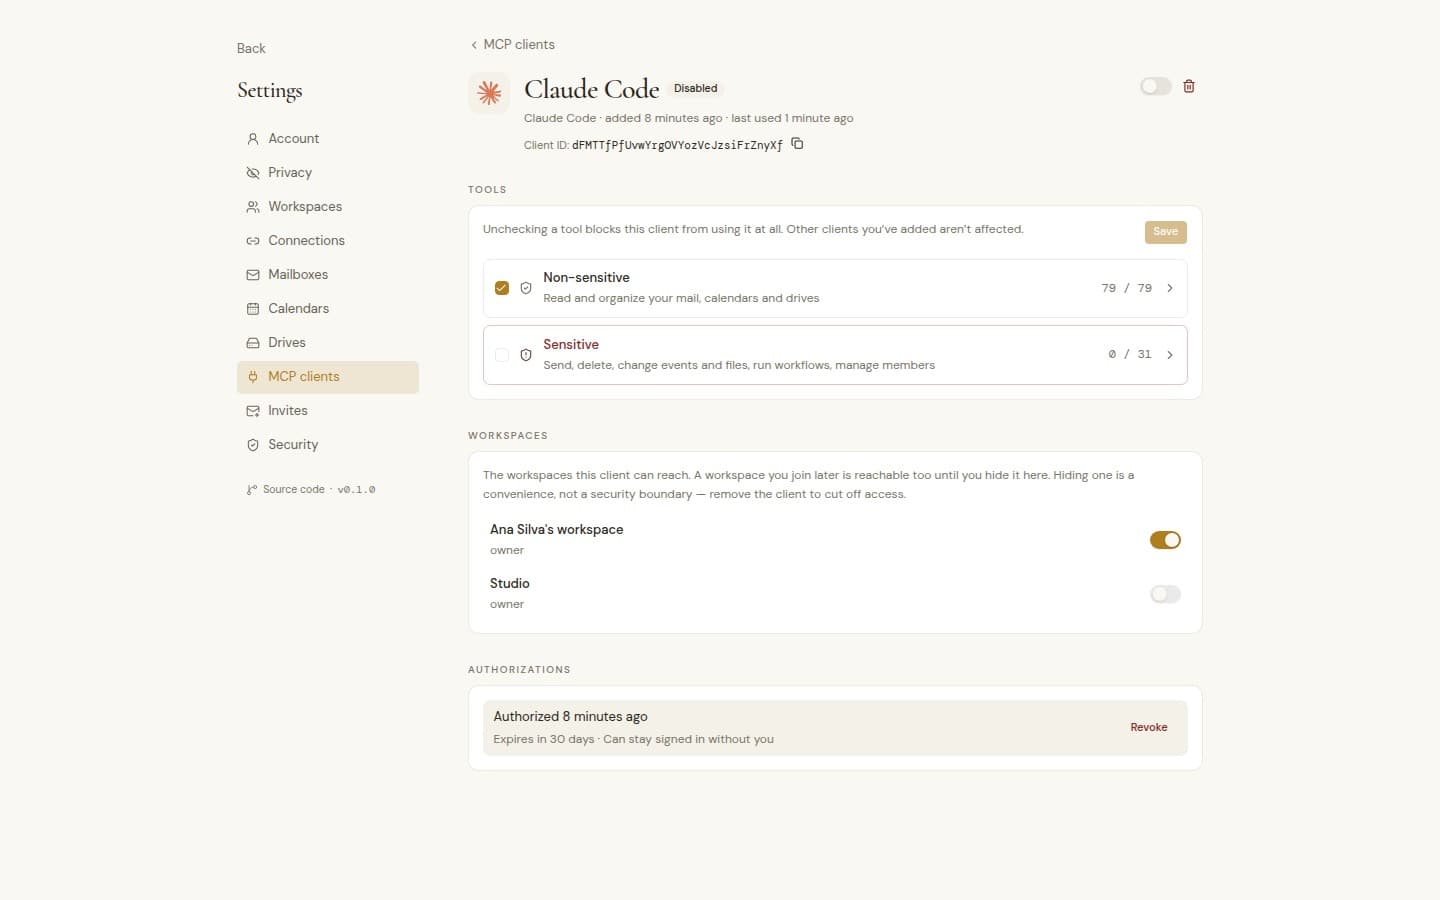Click the shield icon beside Non-sensitive

(x=526, y=288)
